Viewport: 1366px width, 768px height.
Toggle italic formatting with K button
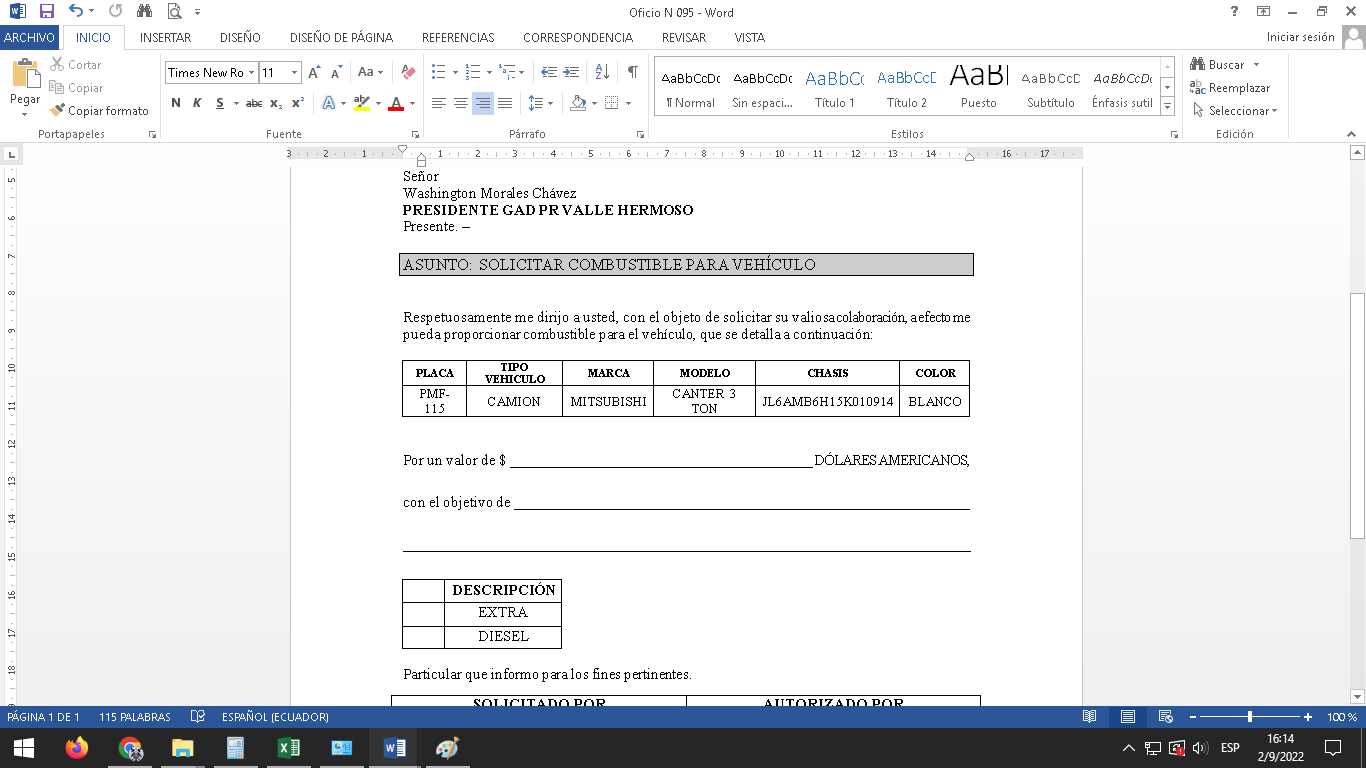point(197,103)
